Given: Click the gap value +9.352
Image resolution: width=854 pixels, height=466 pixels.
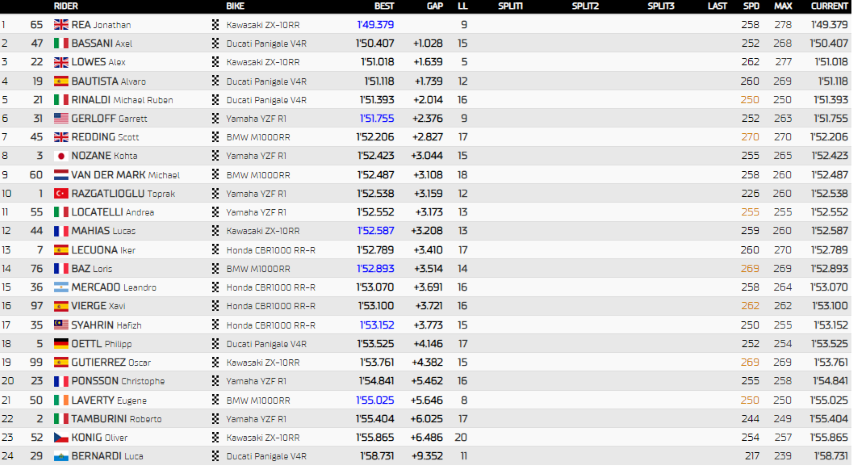Looking at the screenshot, I should 428,456.
